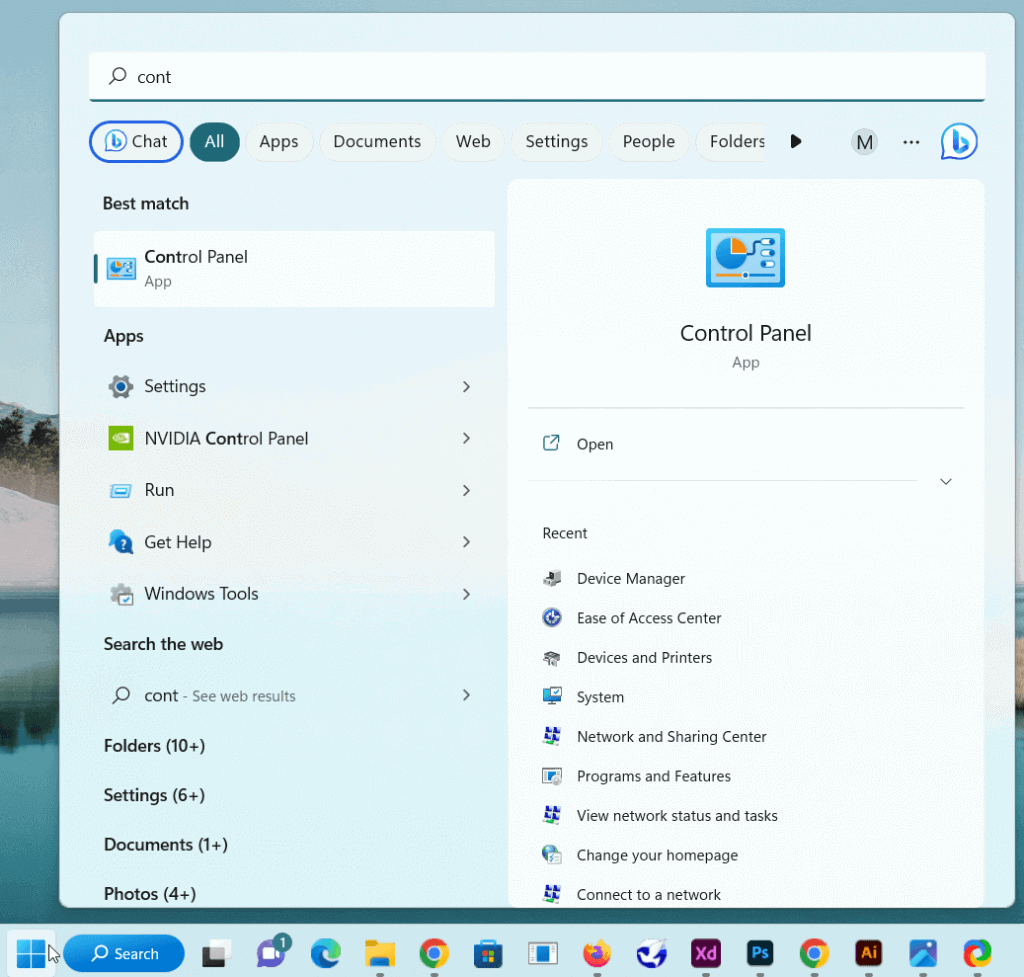Open the M account avatar
This screenshot has height=977, width=1024.
[864, 142]
